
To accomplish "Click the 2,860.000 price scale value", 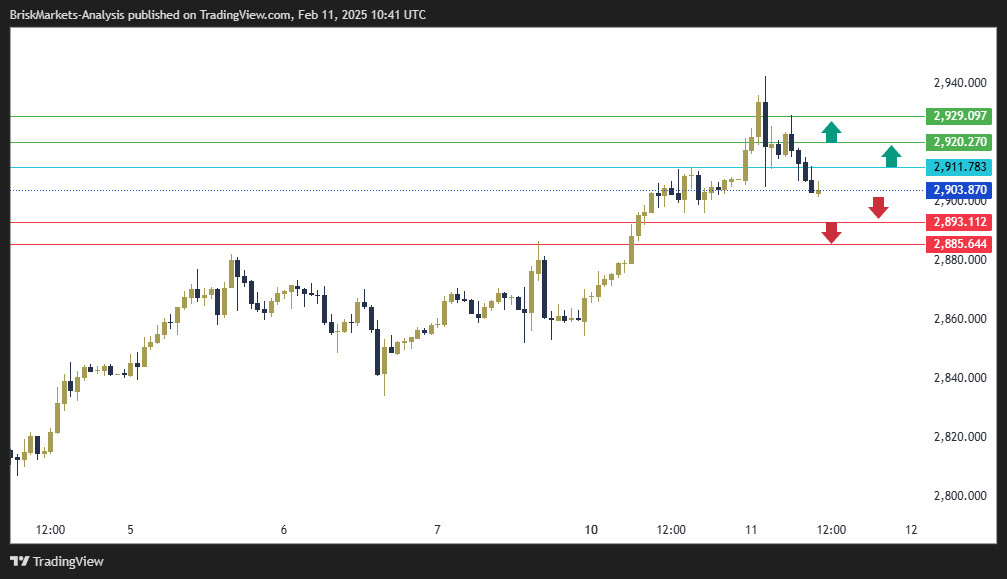I will [x=960, y=319].
